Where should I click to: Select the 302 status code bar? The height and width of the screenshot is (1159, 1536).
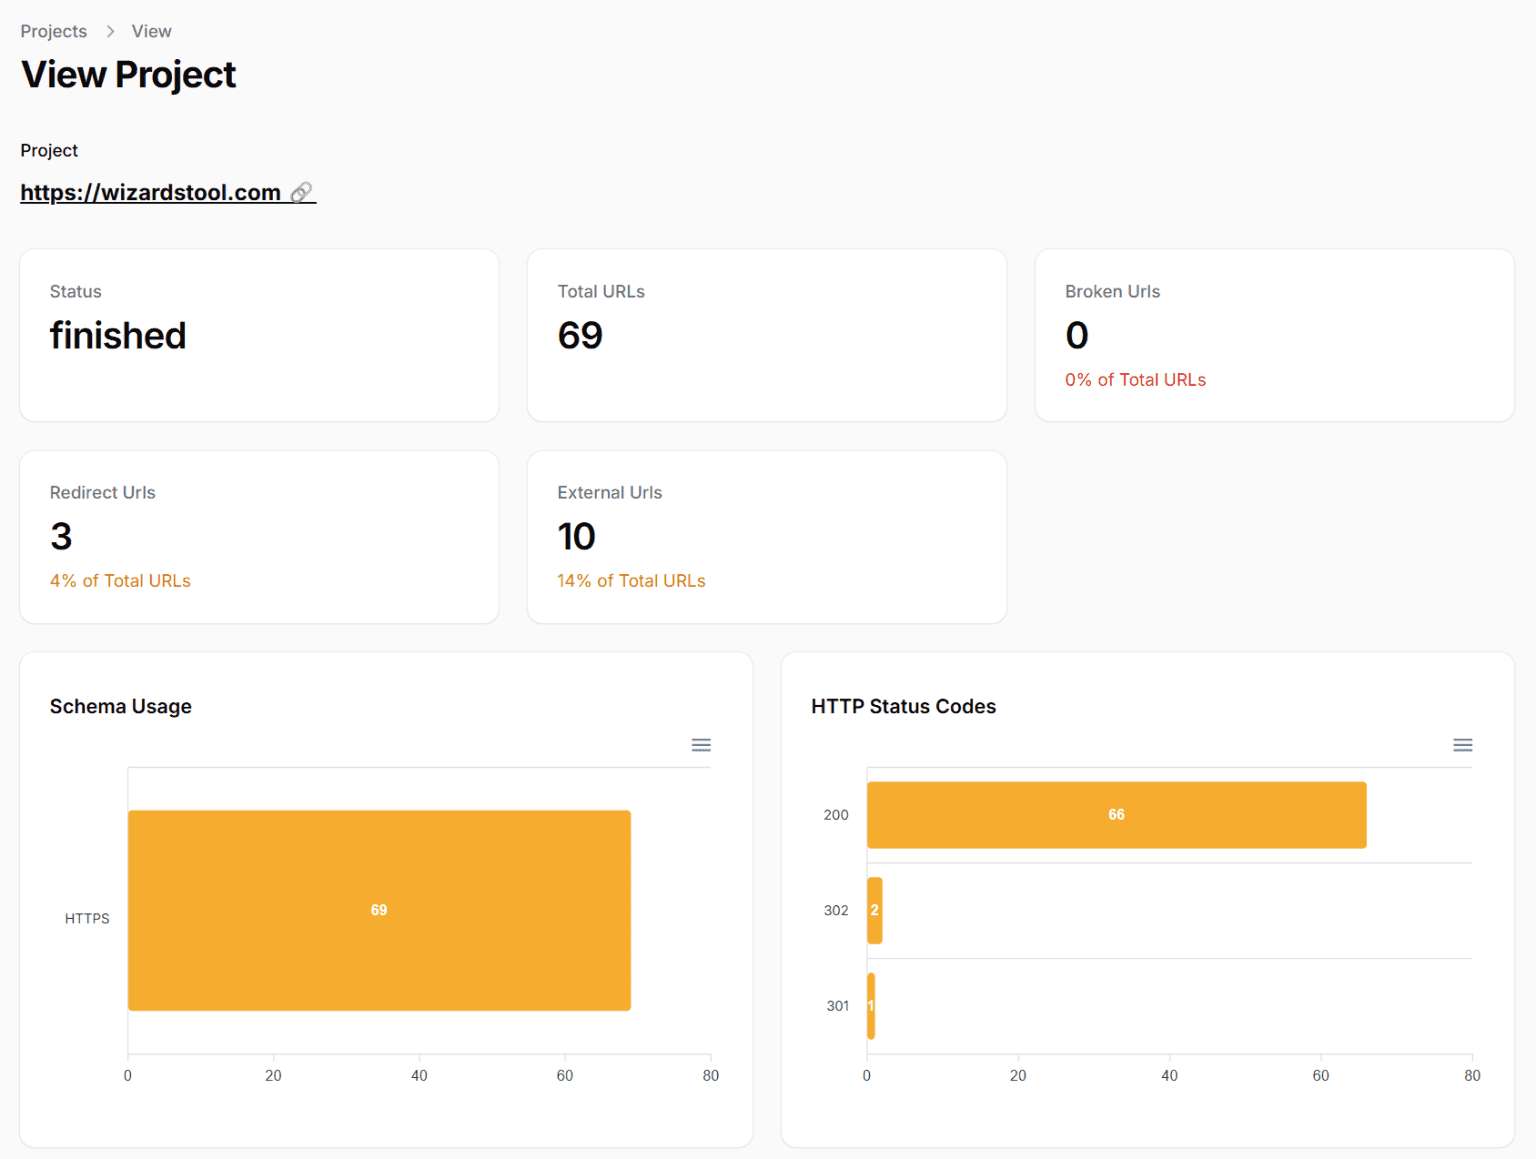[x=874, y=910]
